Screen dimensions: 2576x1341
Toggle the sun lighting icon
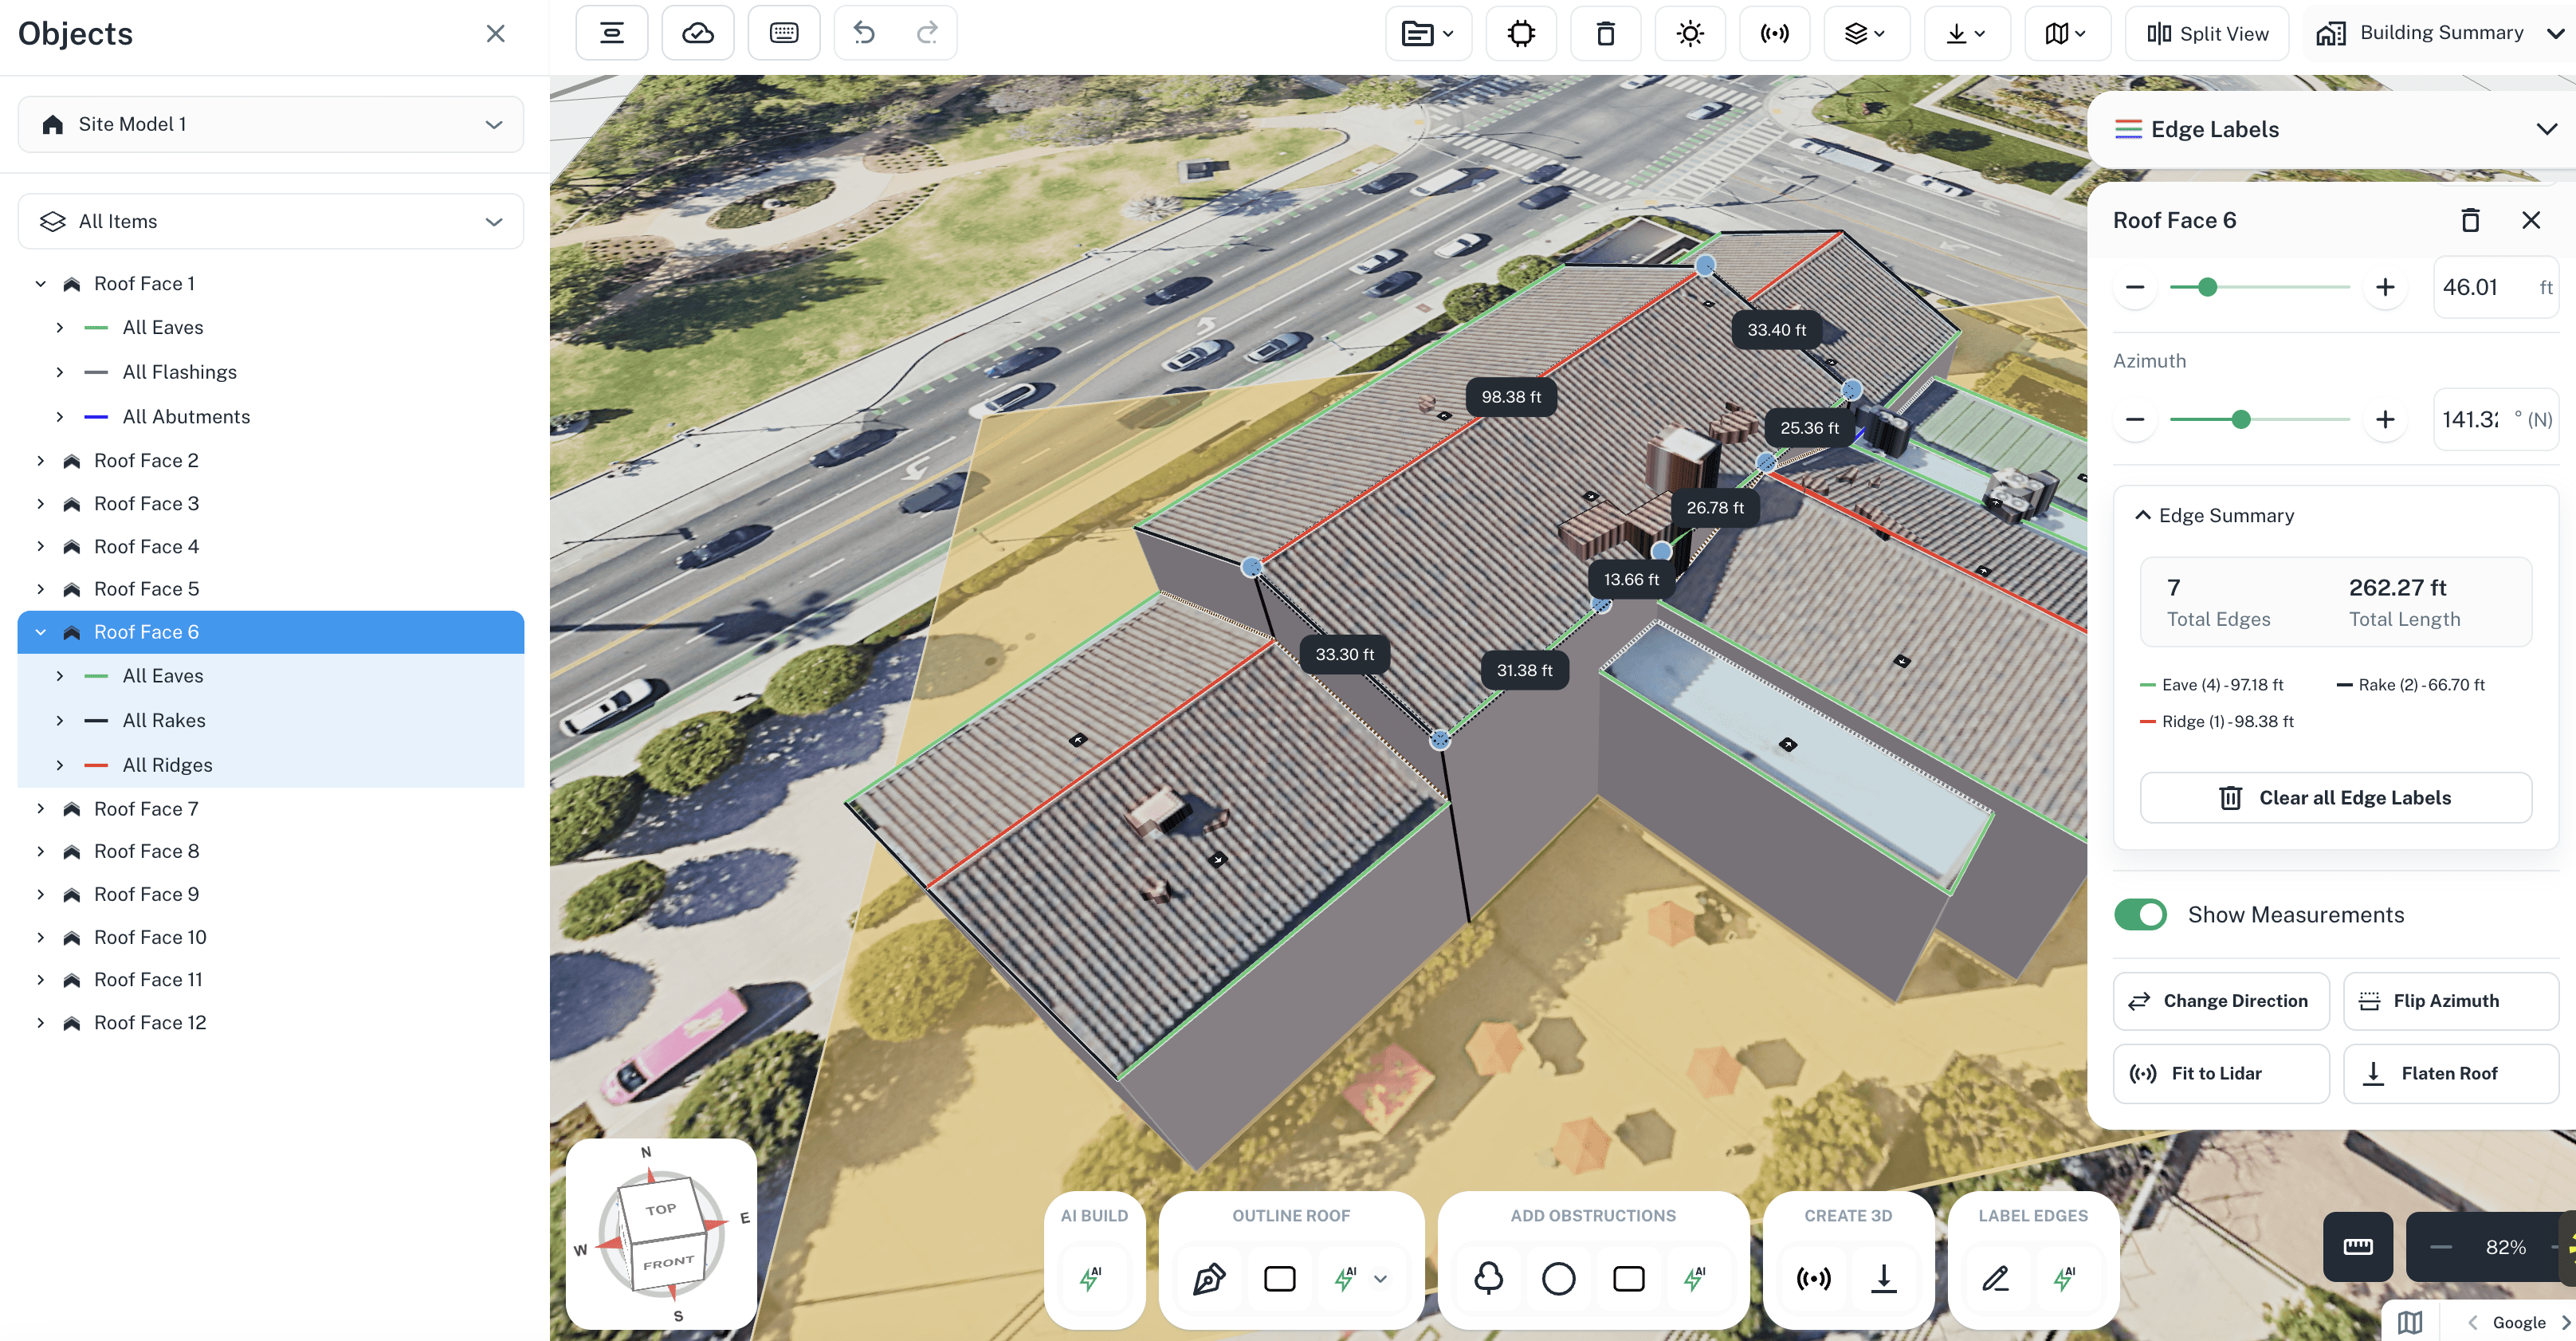[x=1690, y=33]
